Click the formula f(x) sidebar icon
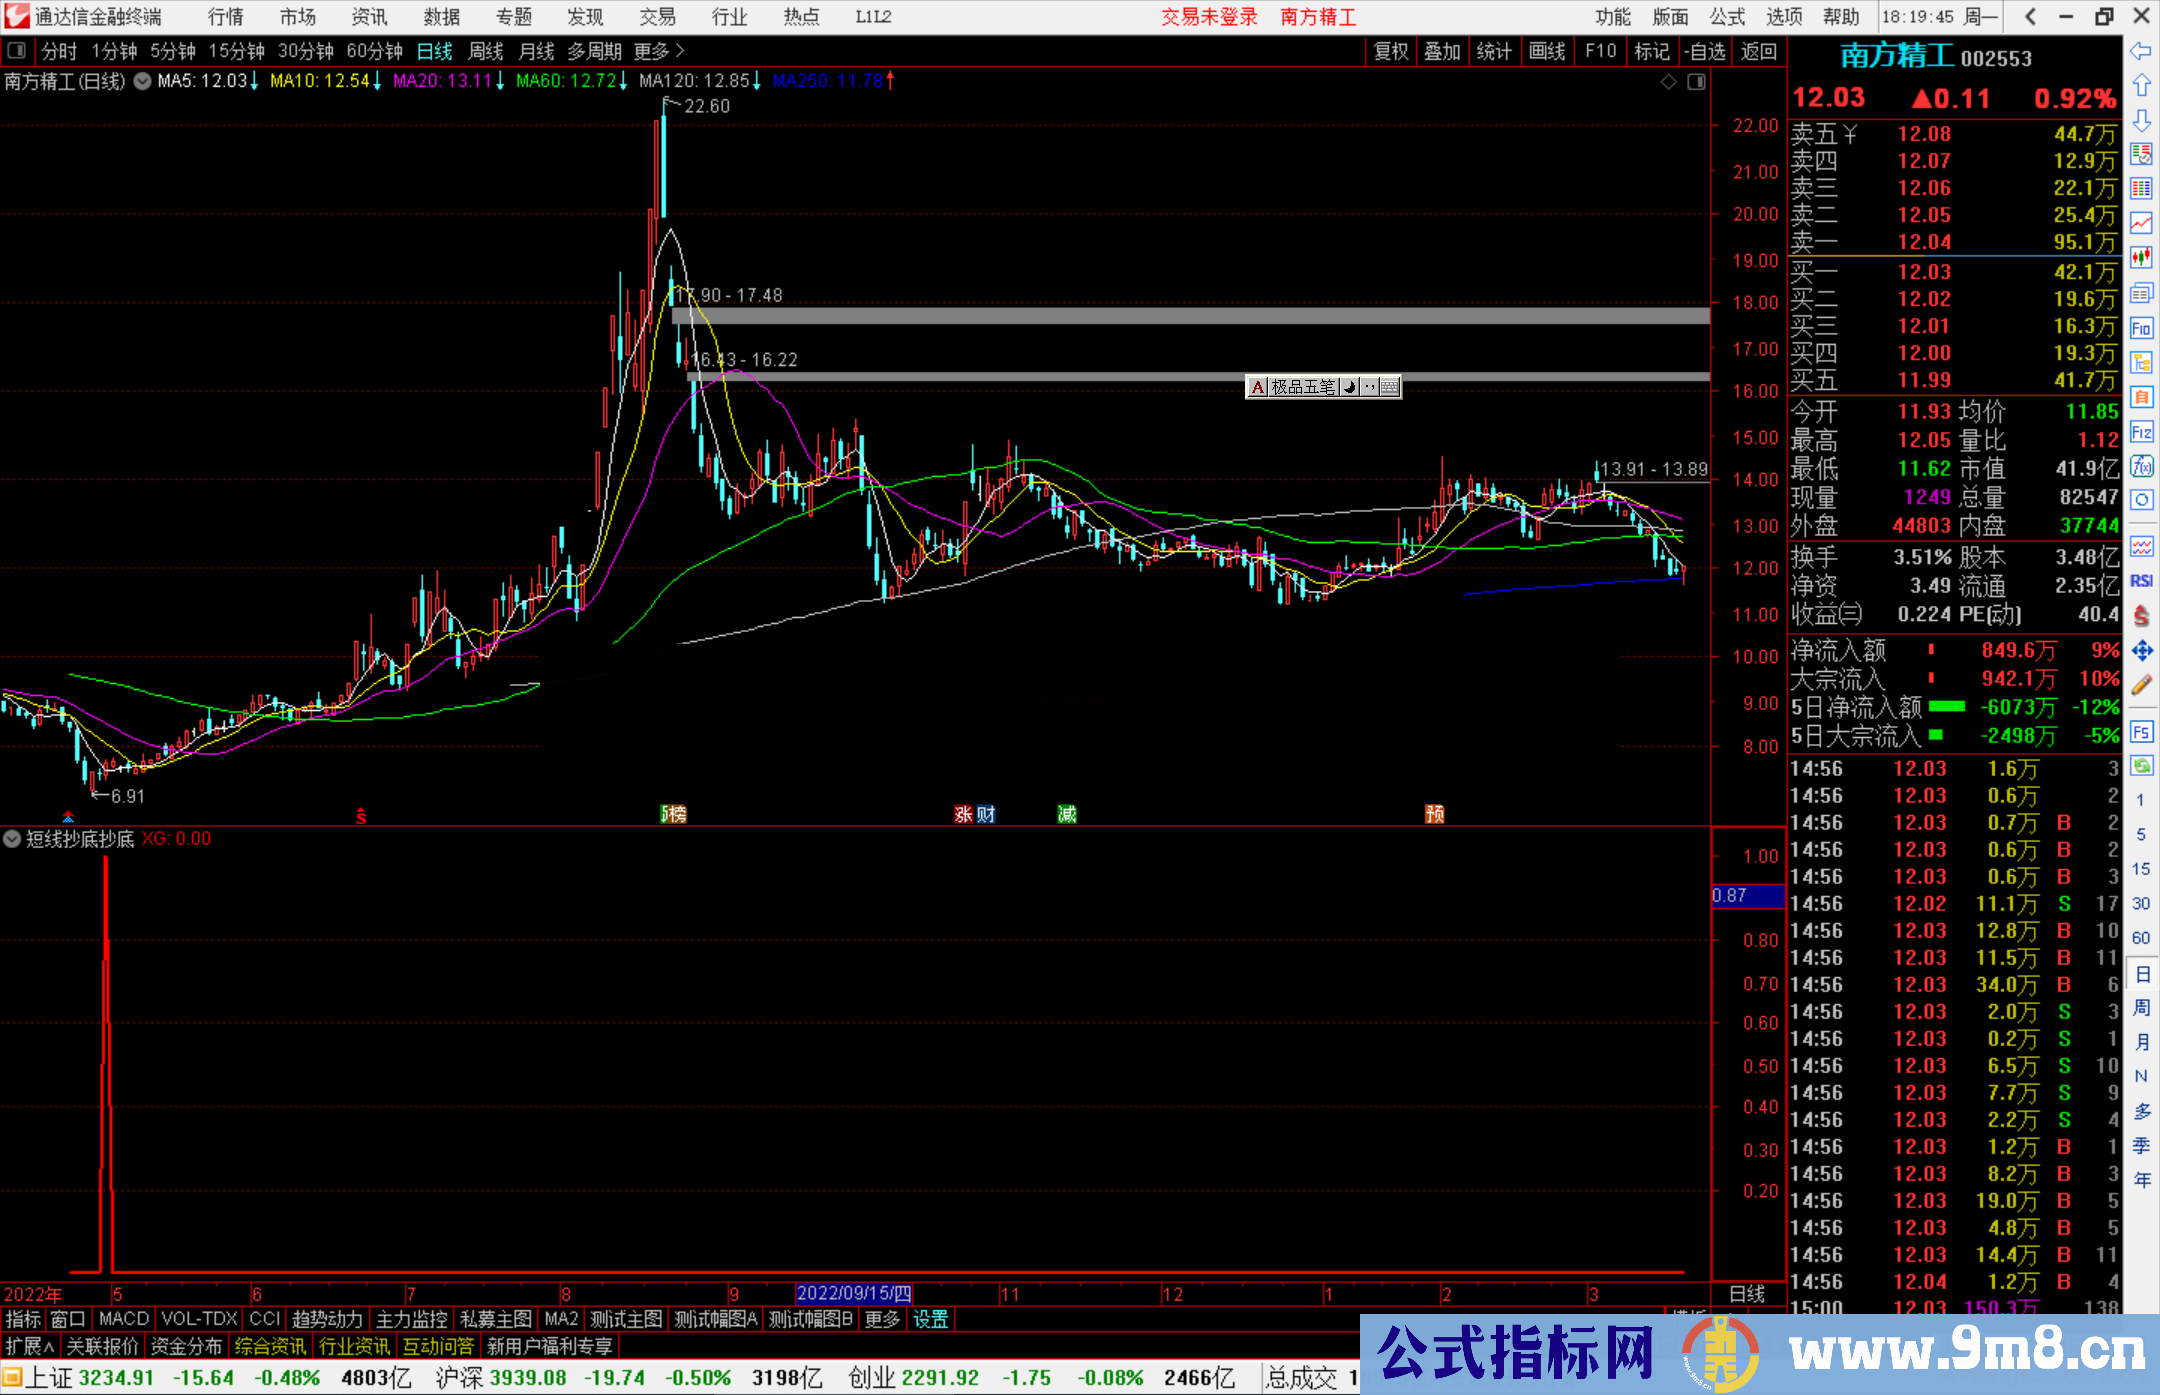Image resolution: width=2160 pixels, height=1395 pixels. 2141,466
